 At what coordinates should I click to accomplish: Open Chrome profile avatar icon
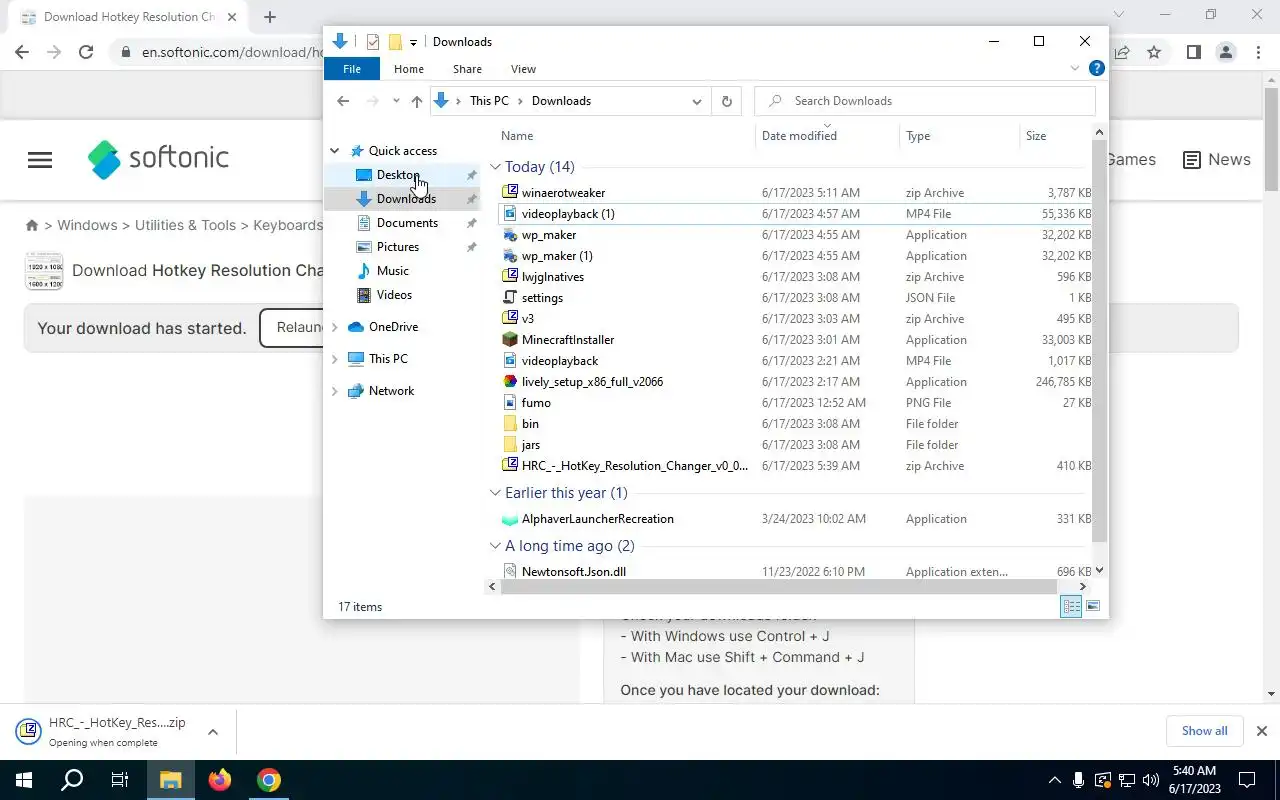click(x=1225, y=52)
